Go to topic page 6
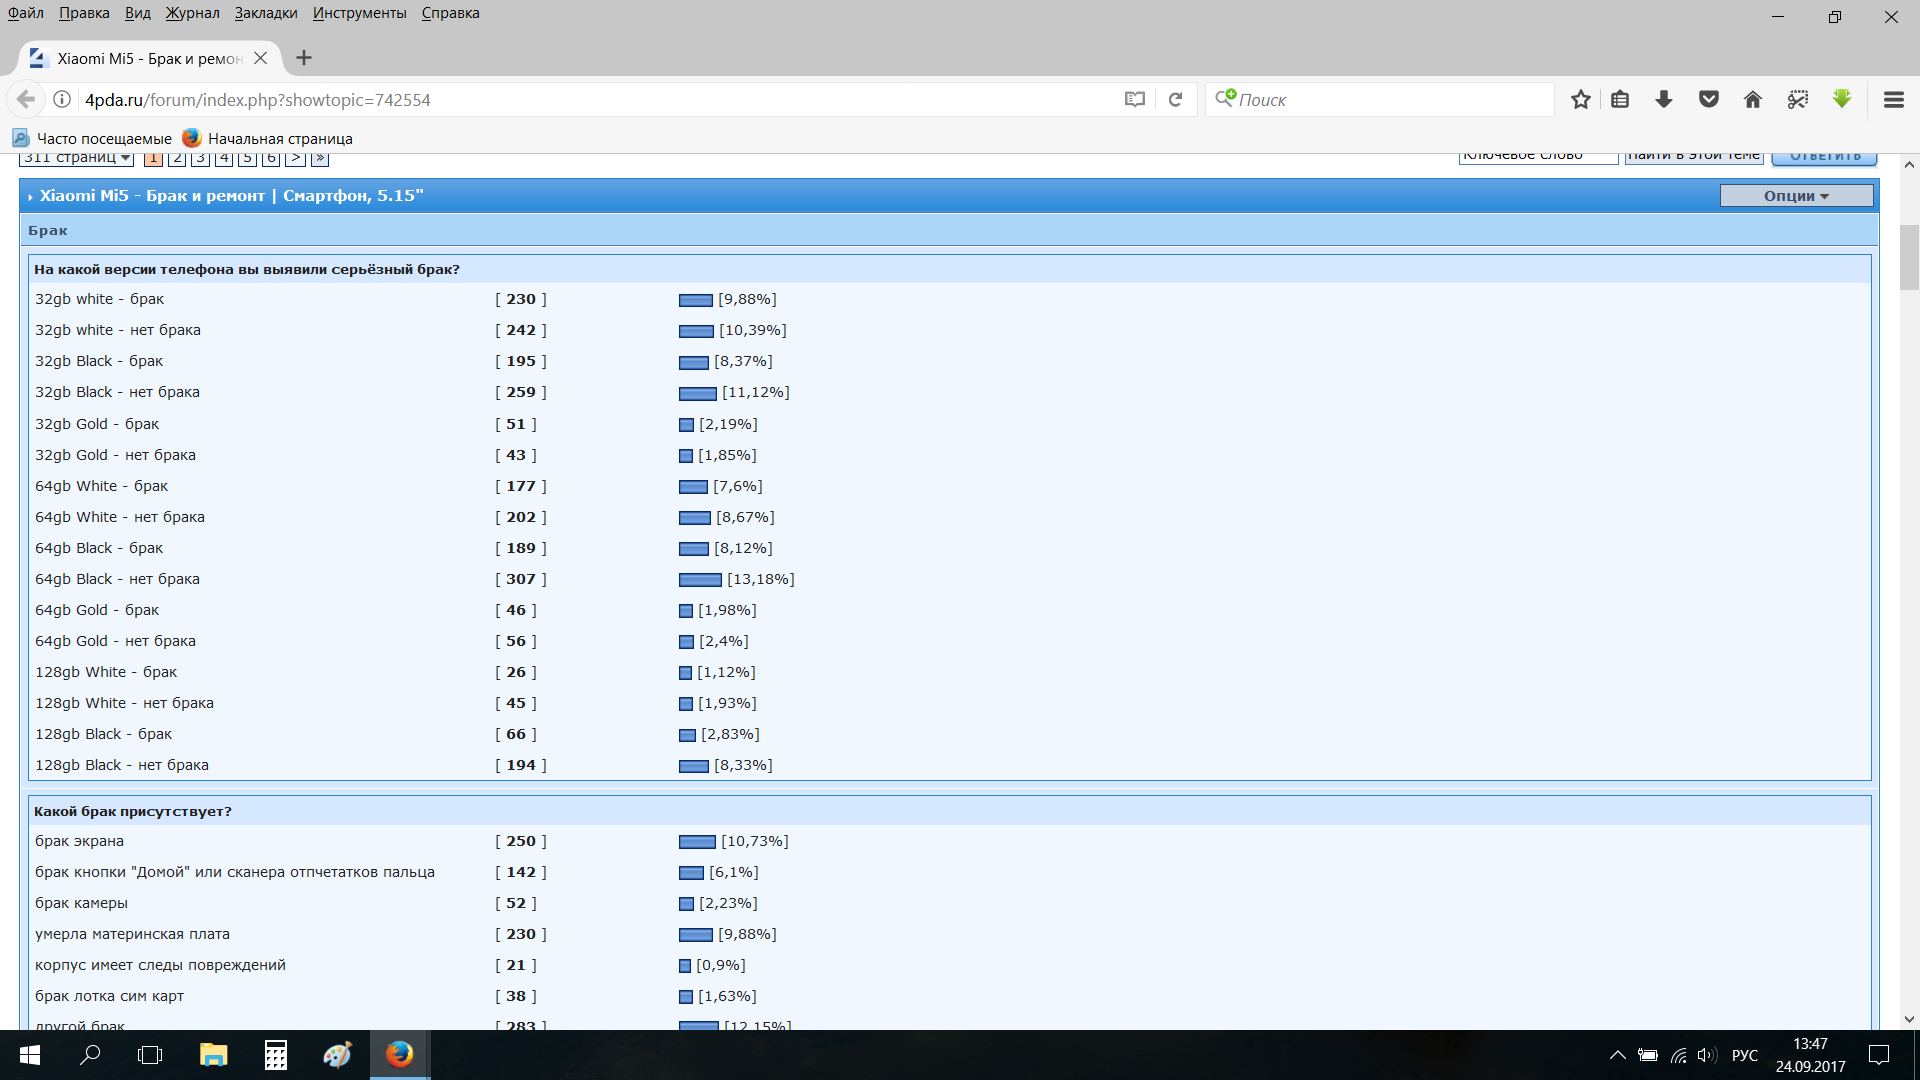 click(x=271, y=158)
